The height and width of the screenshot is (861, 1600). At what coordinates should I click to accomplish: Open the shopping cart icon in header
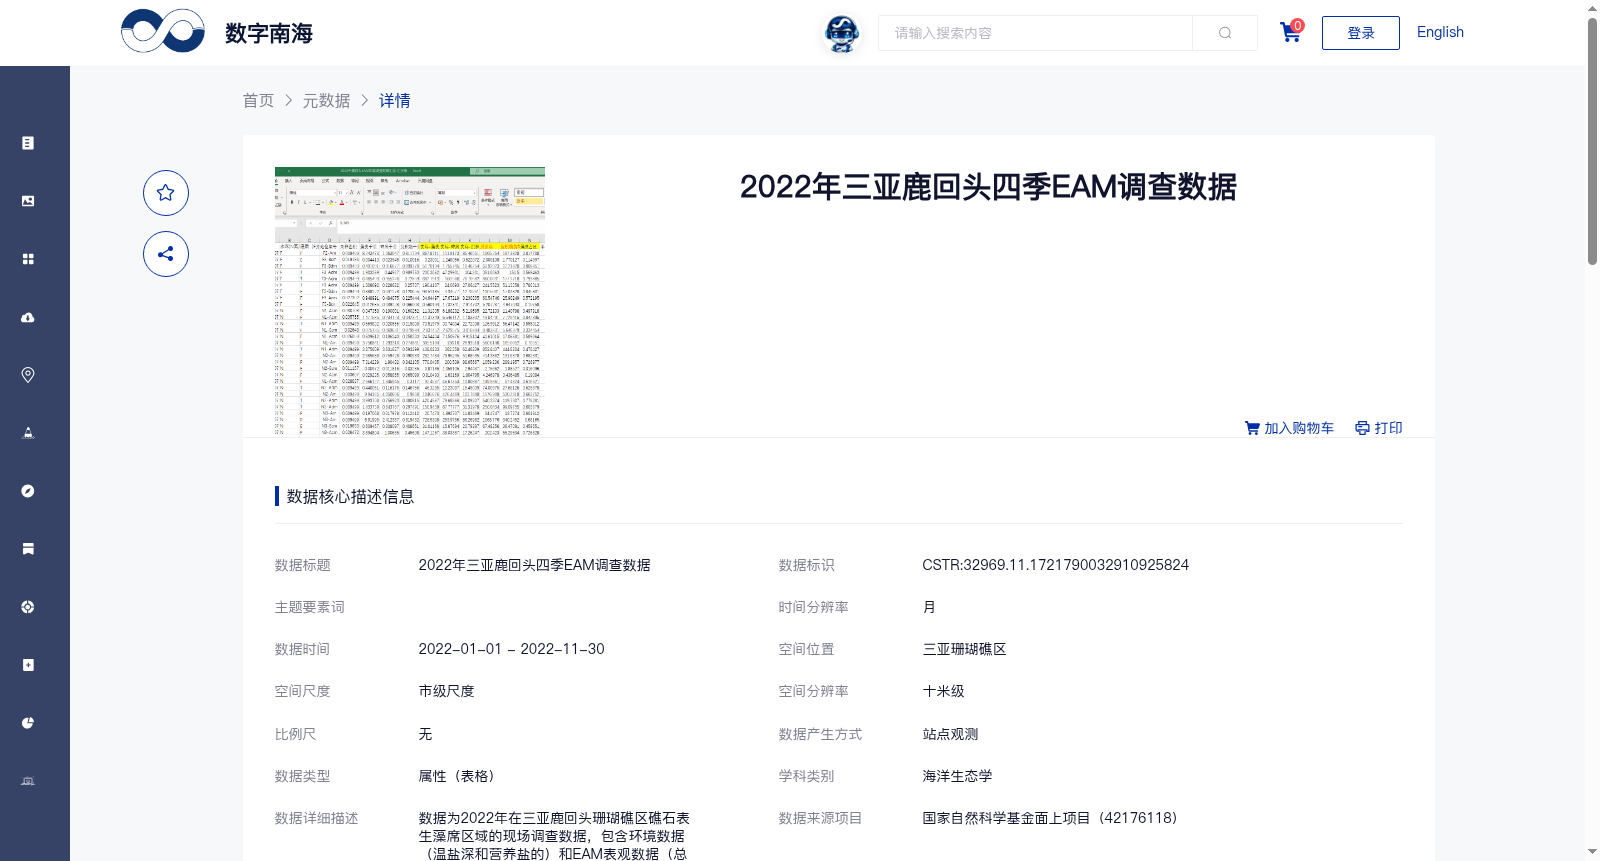click(x=1291, y=32)
